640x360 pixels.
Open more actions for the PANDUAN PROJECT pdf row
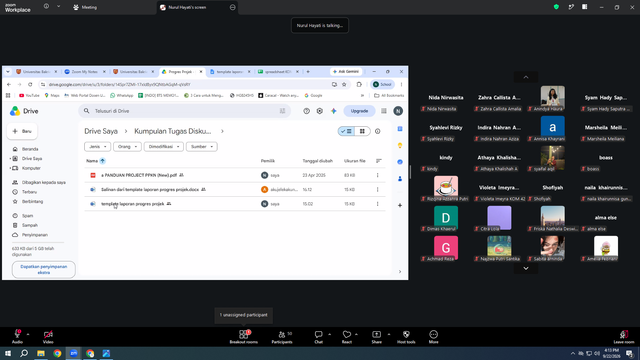click(x=378, y=175)
